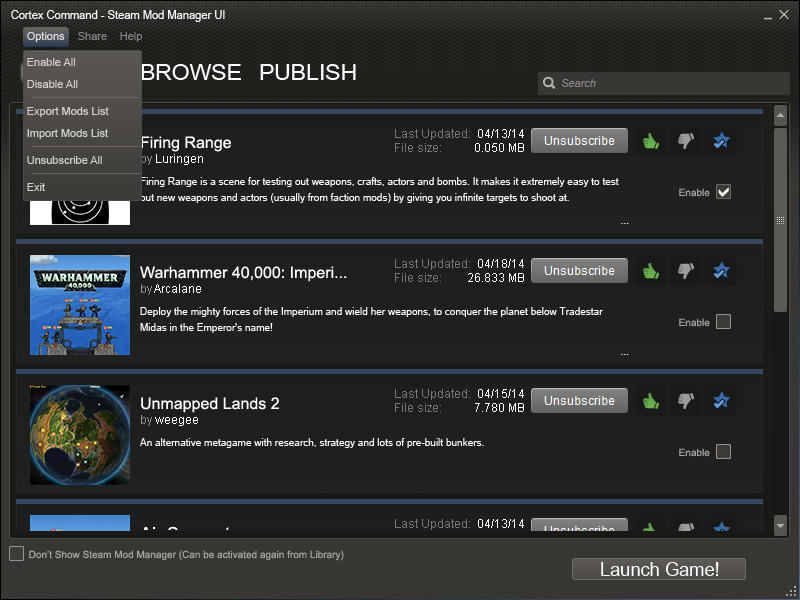The image size is (800, 600).
Task: Click the Unmapped Lands 2 title
Action: 210,404
